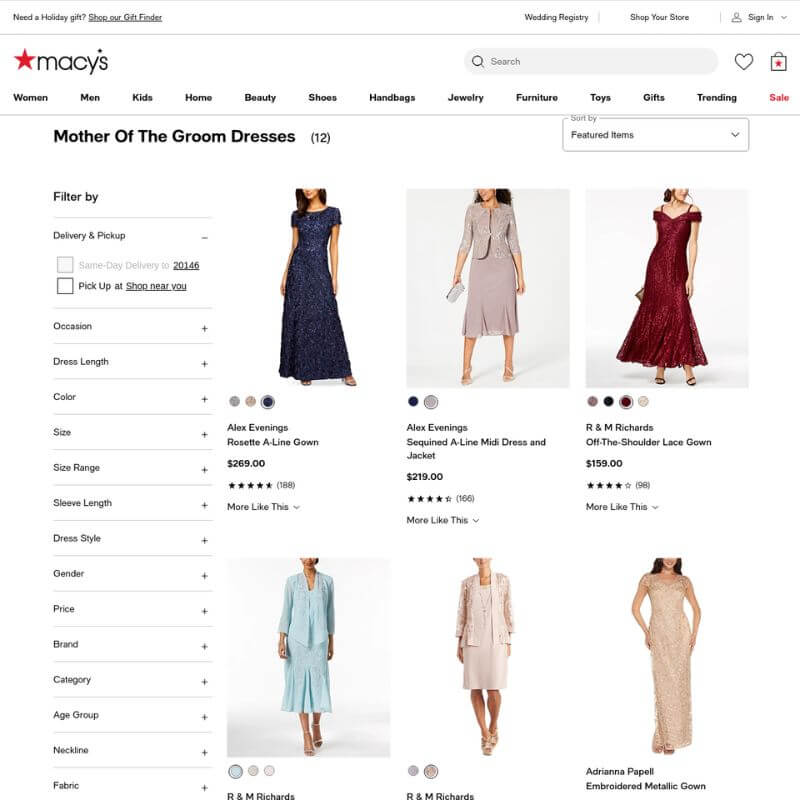Screen dimensions: 800x800
Task: Collapse the Delivery & Pickup filter
Action: tap(204, 238)
